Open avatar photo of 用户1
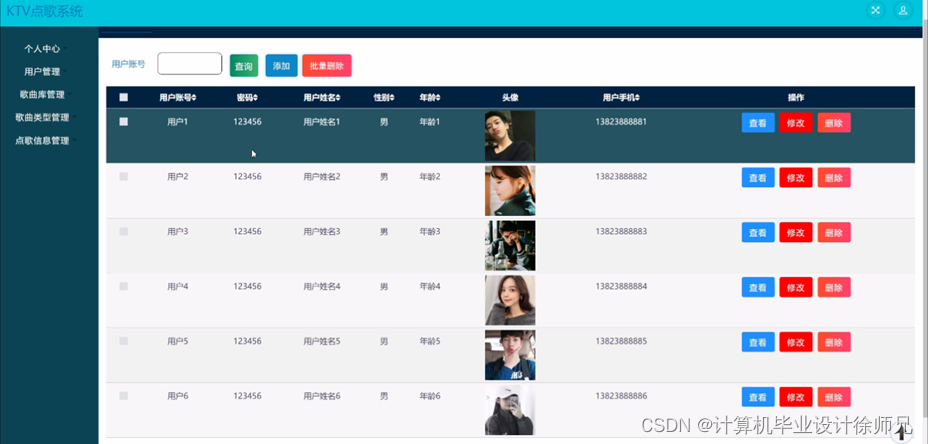This screenshot has width=928, height=444. 510,136
